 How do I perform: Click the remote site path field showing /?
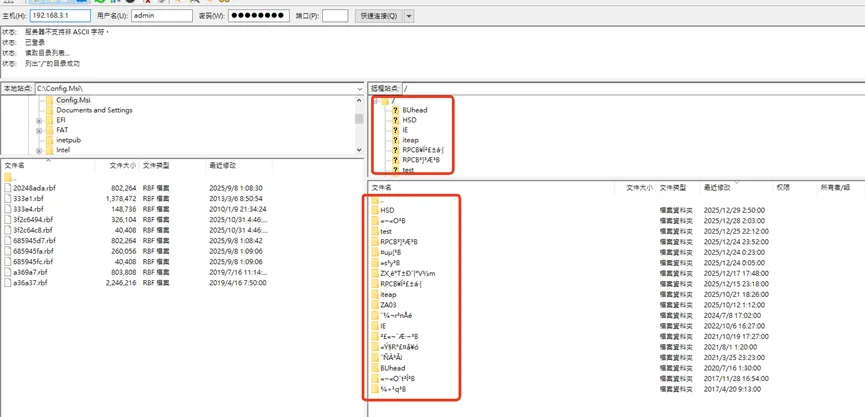[x=633, y=88]
